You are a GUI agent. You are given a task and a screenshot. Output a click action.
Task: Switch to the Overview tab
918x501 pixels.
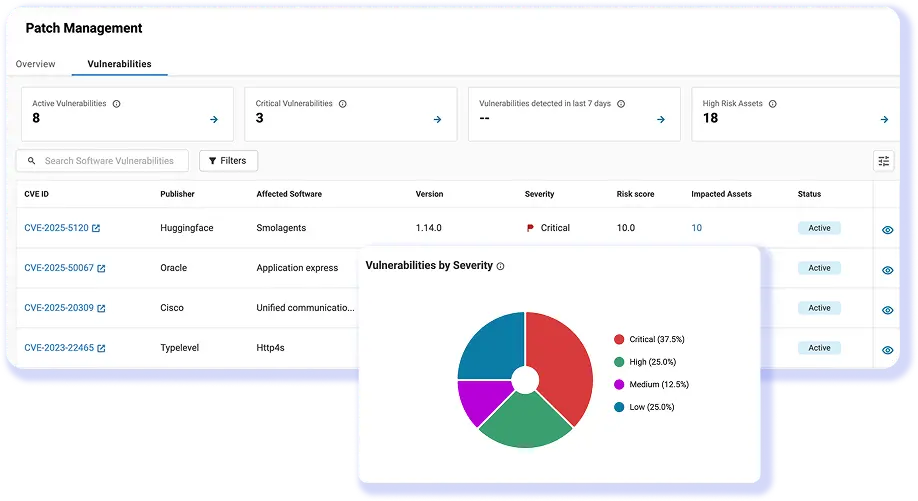(35, 64)
